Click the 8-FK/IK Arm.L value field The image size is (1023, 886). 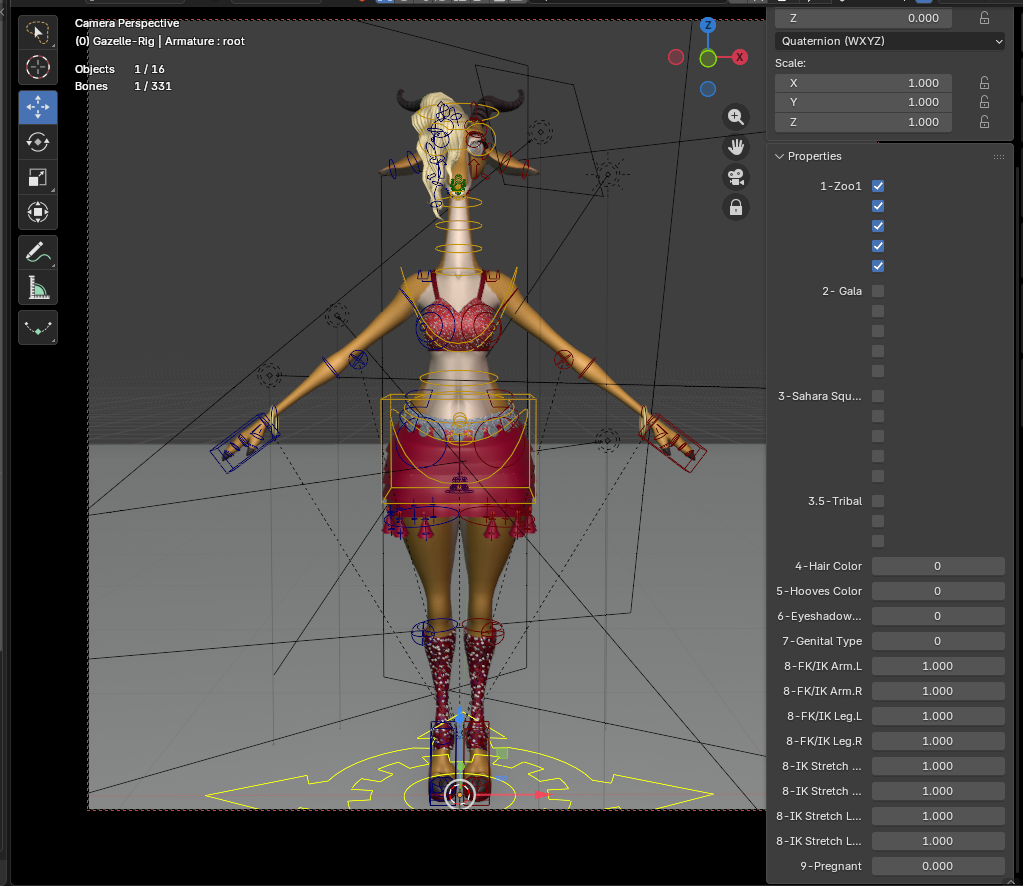(937, 666)
